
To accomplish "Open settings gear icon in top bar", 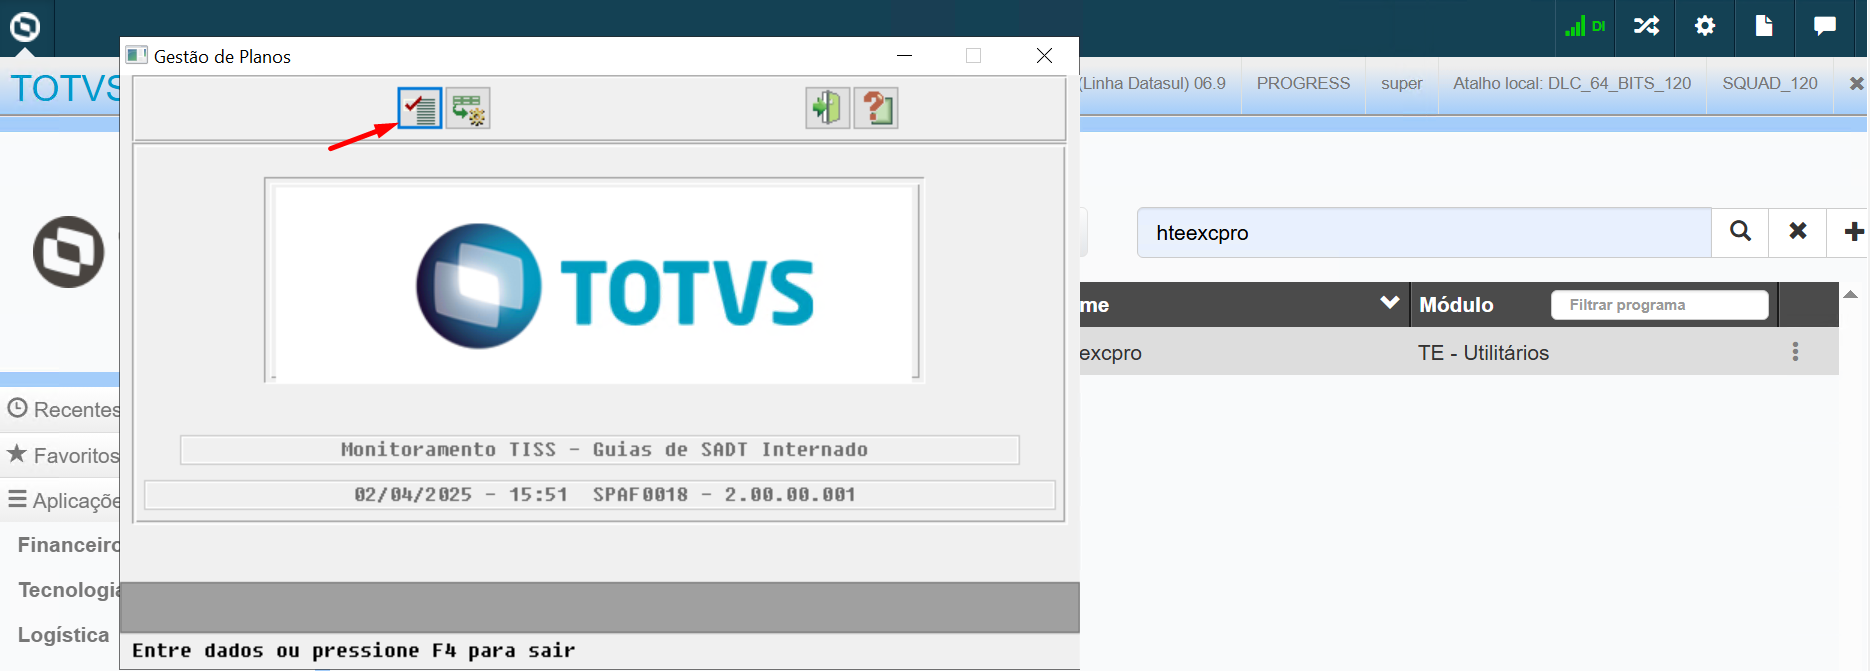I will coord(1705,26).
